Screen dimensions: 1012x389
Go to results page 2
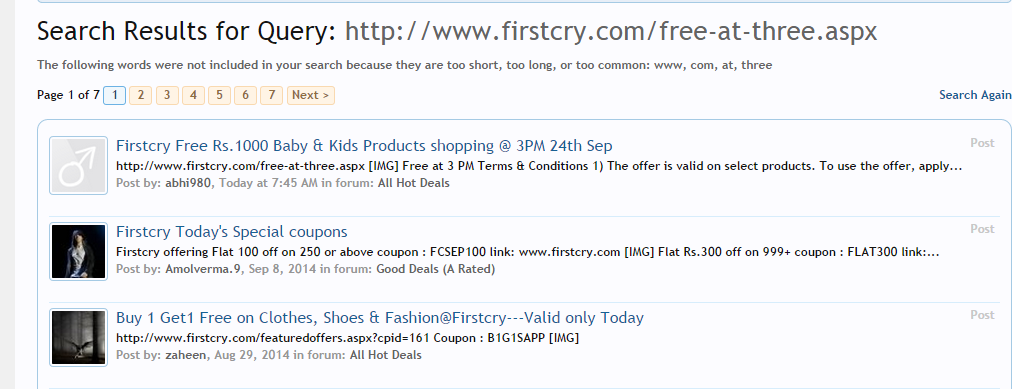(141, 95)
